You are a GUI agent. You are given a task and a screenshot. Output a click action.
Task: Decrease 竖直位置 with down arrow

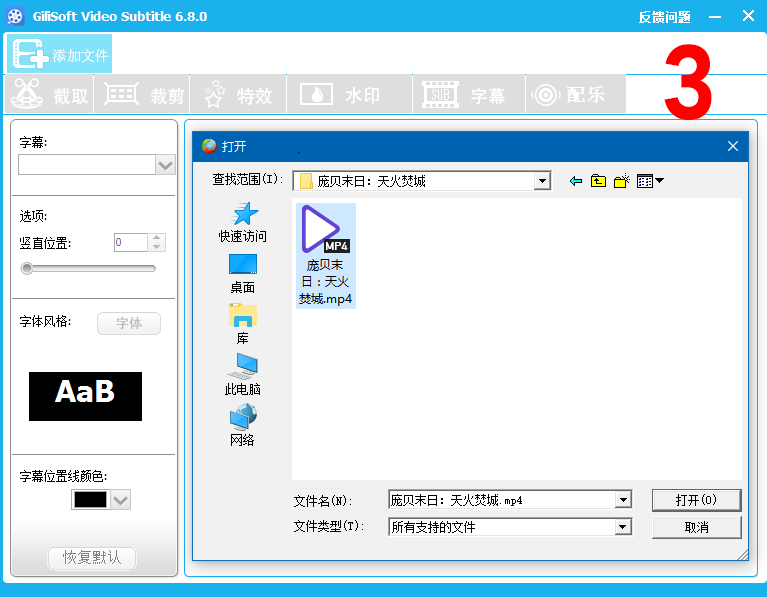pyautogui.click(x=157, y=247)
